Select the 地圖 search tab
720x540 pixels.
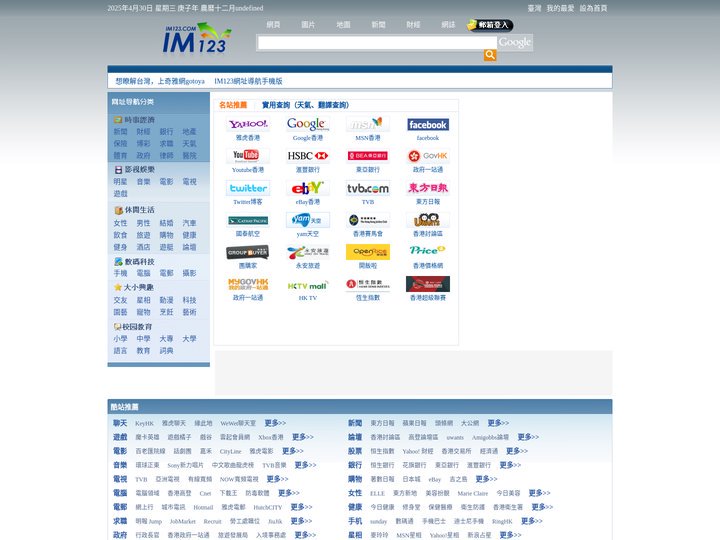click(x=343, y=24)
